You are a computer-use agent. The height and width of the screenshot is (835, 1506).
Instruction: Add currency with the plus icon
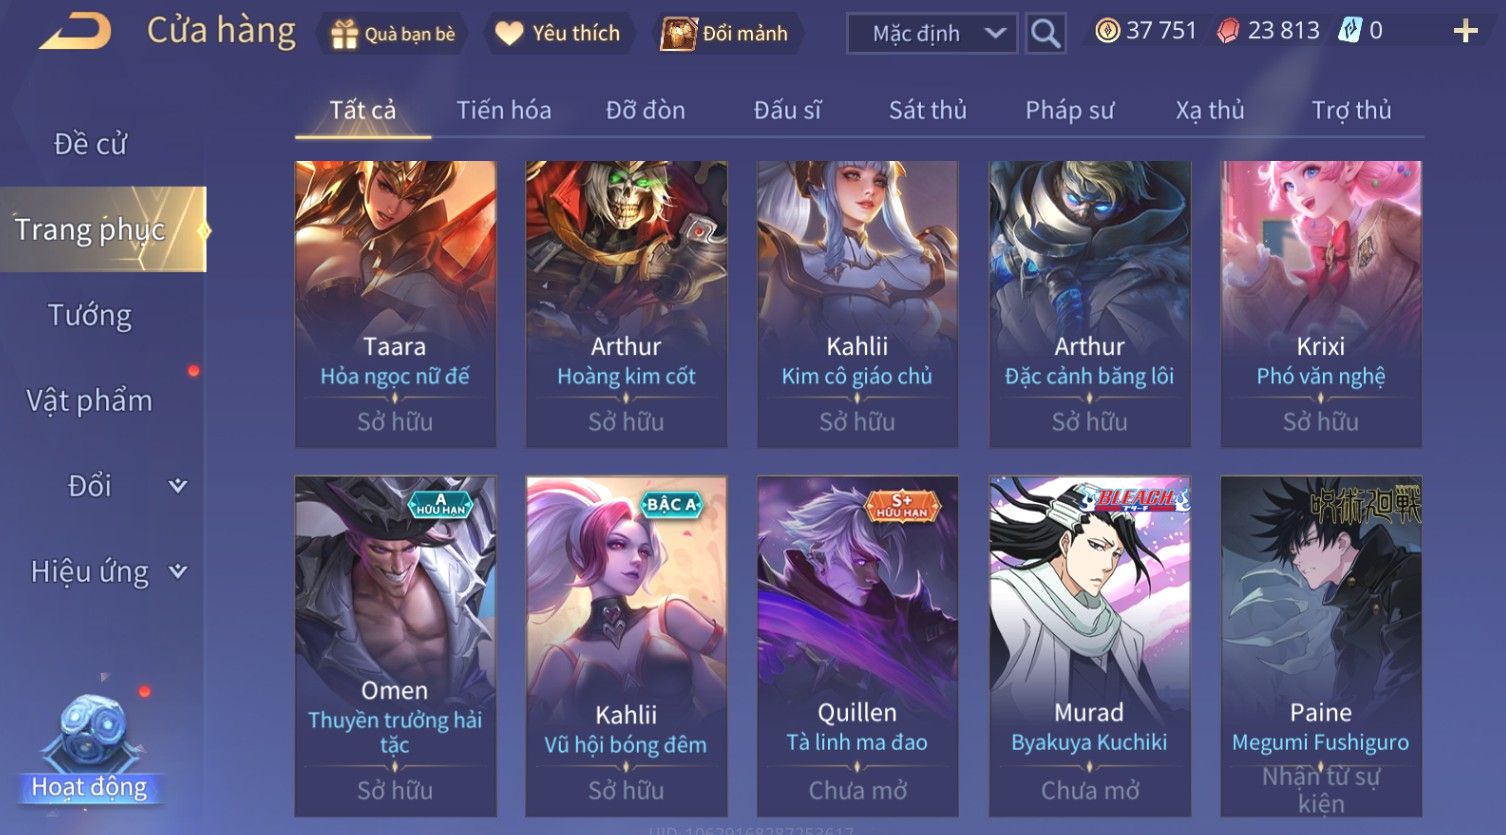[x=1465, y=31]
